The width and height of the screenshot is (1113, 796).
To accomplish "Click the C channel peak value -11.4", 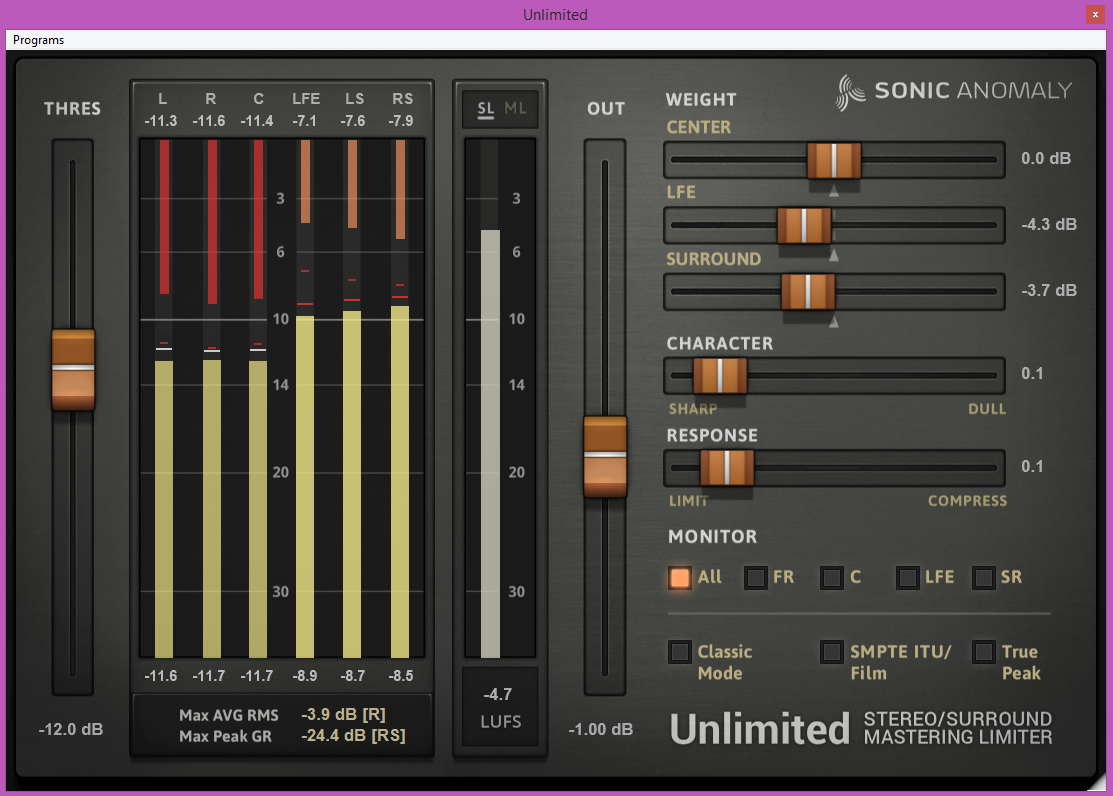I will click(256, 121).
